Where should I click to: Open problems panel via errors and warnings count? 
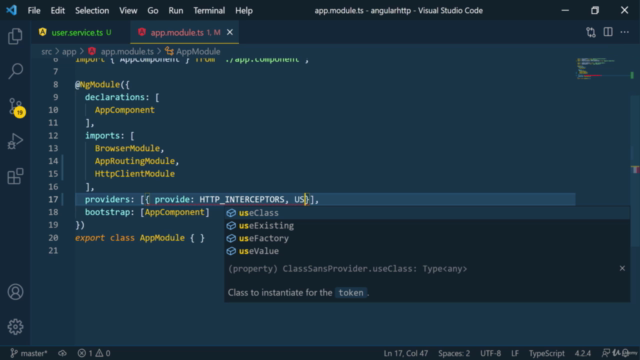point(94,353)
